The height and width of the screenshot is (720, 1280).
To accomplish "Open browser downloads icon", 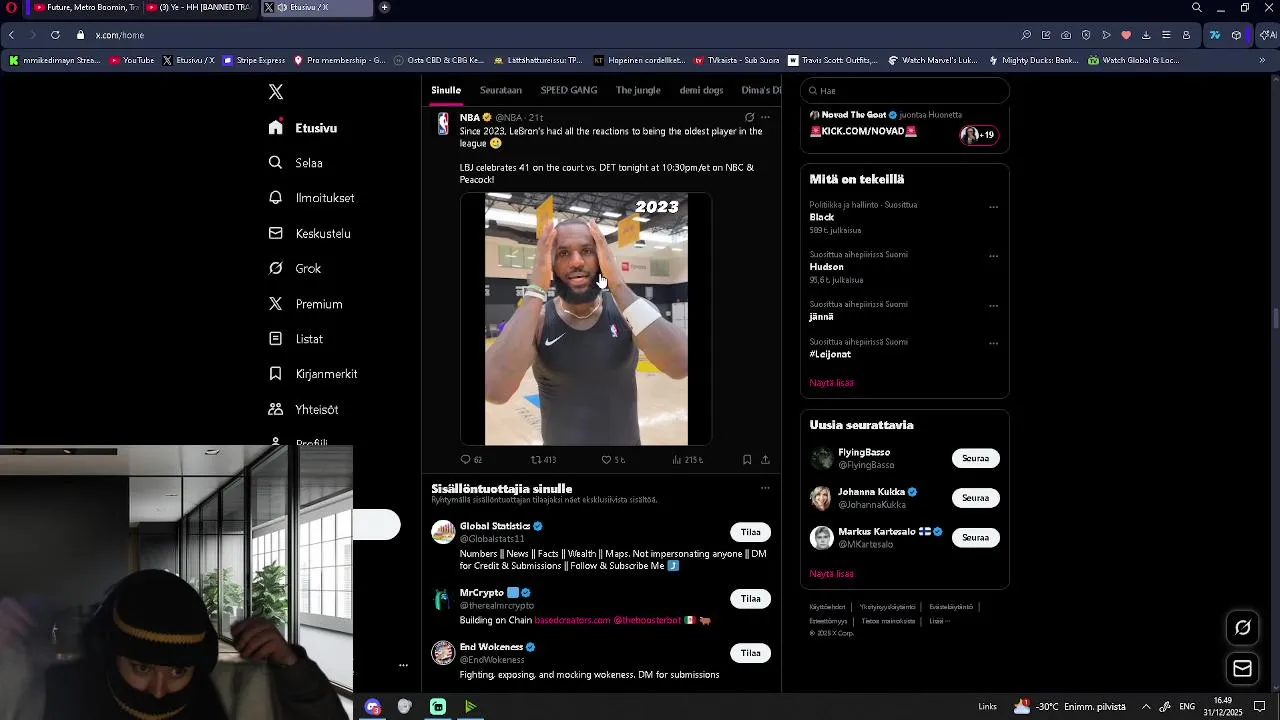I will (1146, 35).
